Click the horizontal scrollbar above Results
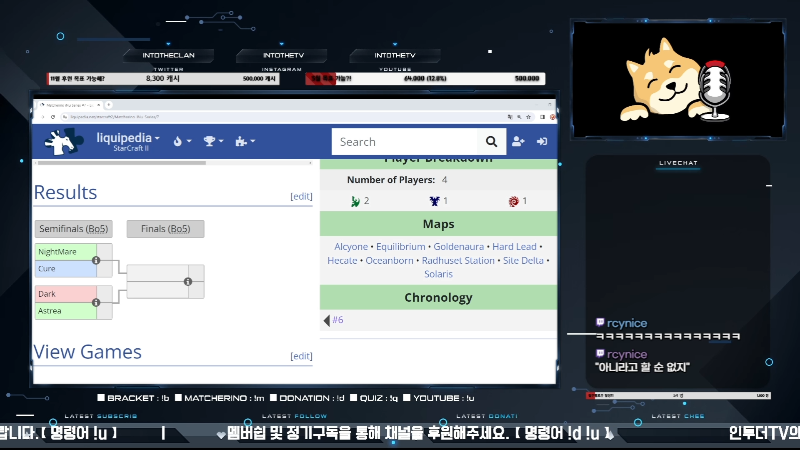800x450 pixels. 122,163
